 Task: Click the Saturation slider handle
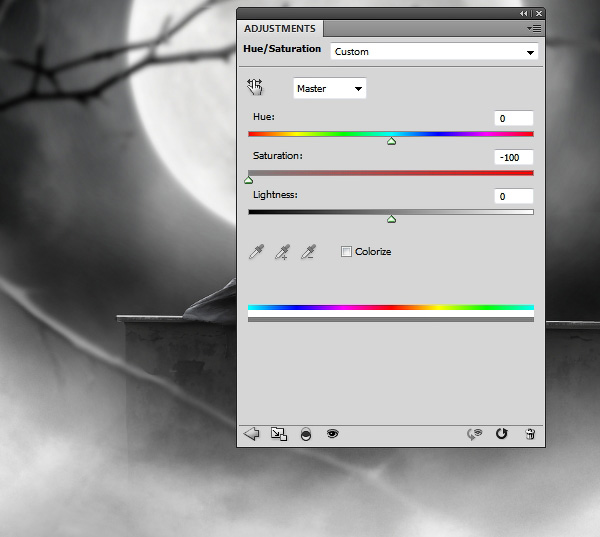(249, 180)
